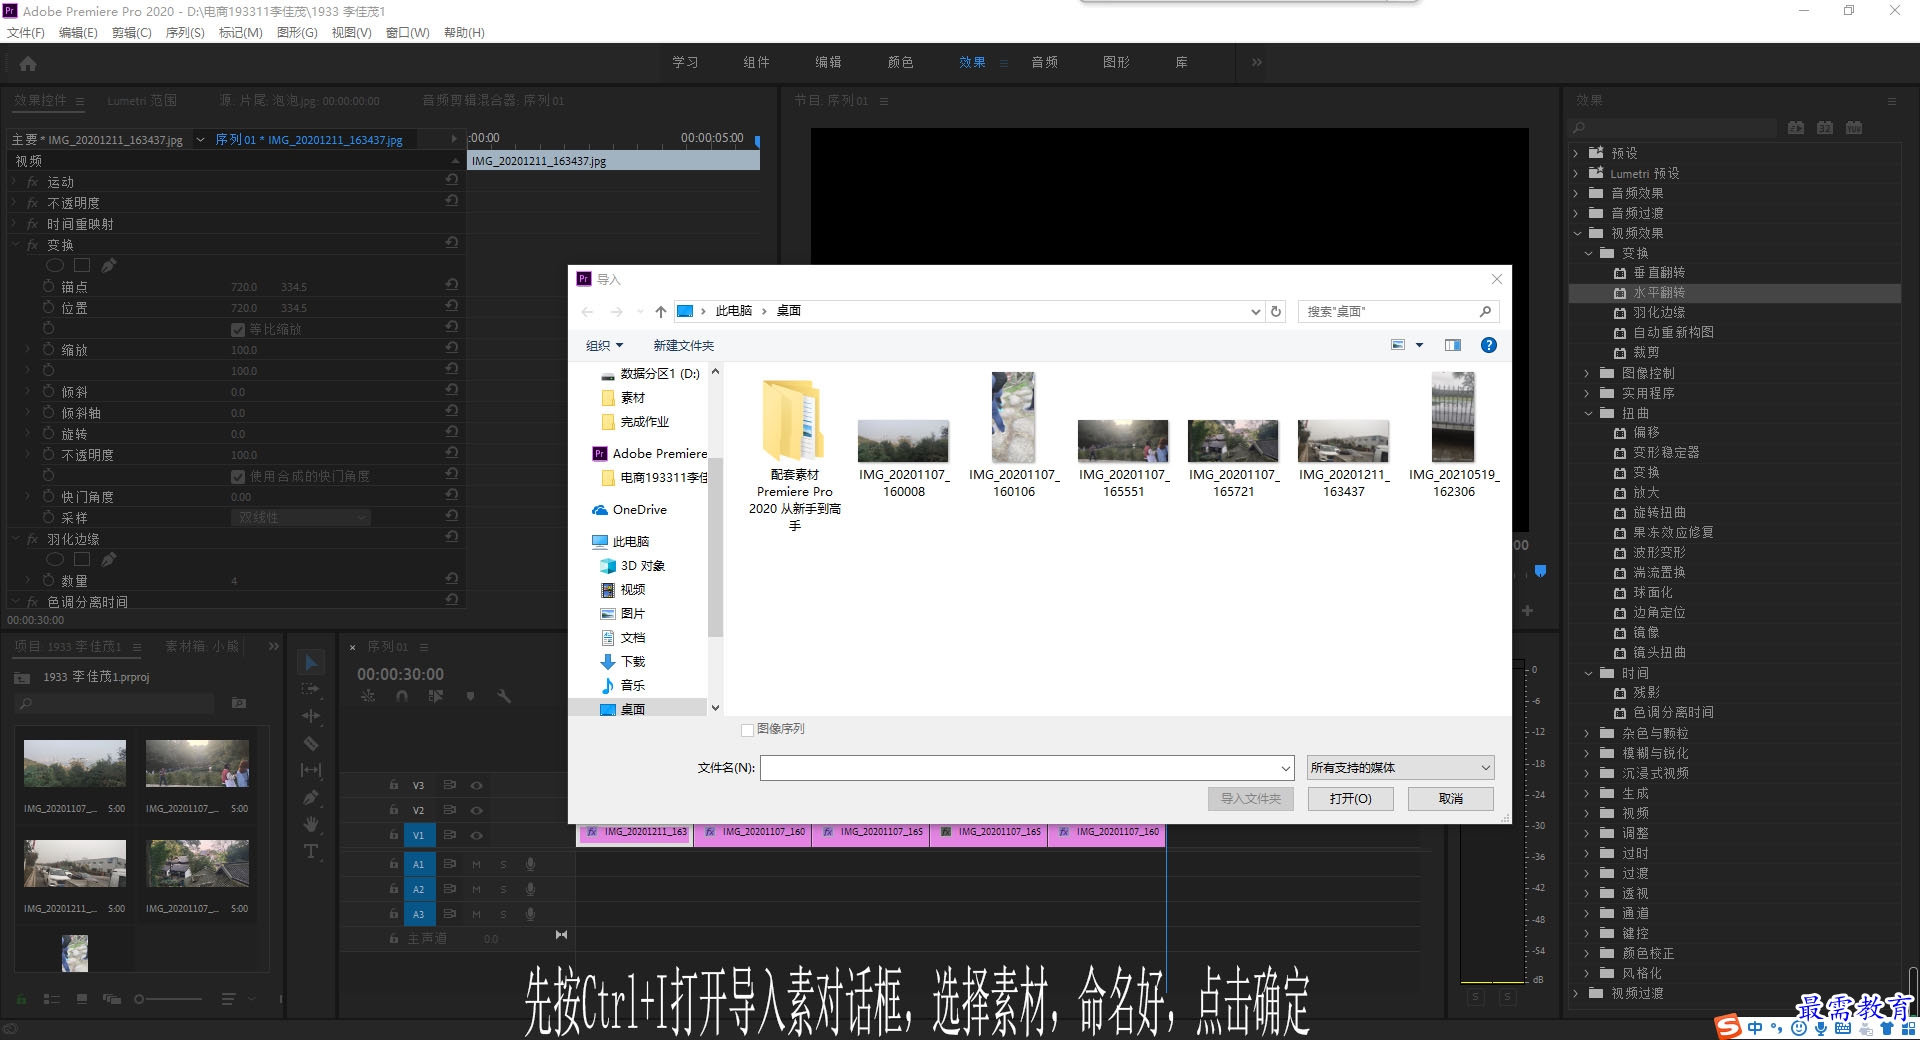The width and height of the screenshot is (1920, 1040).
Task: Expand the 图像控制 effects folder
Action: coord(1587,373)
